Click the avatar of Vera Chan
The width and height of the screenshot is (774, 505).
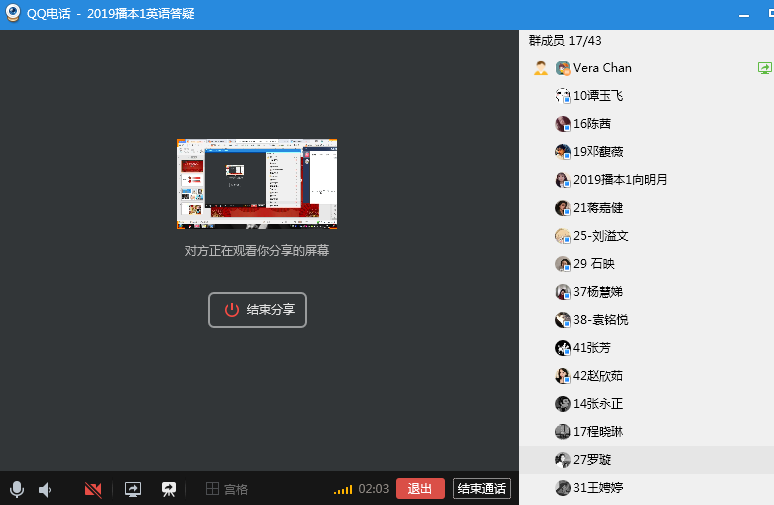click(563, 68)
